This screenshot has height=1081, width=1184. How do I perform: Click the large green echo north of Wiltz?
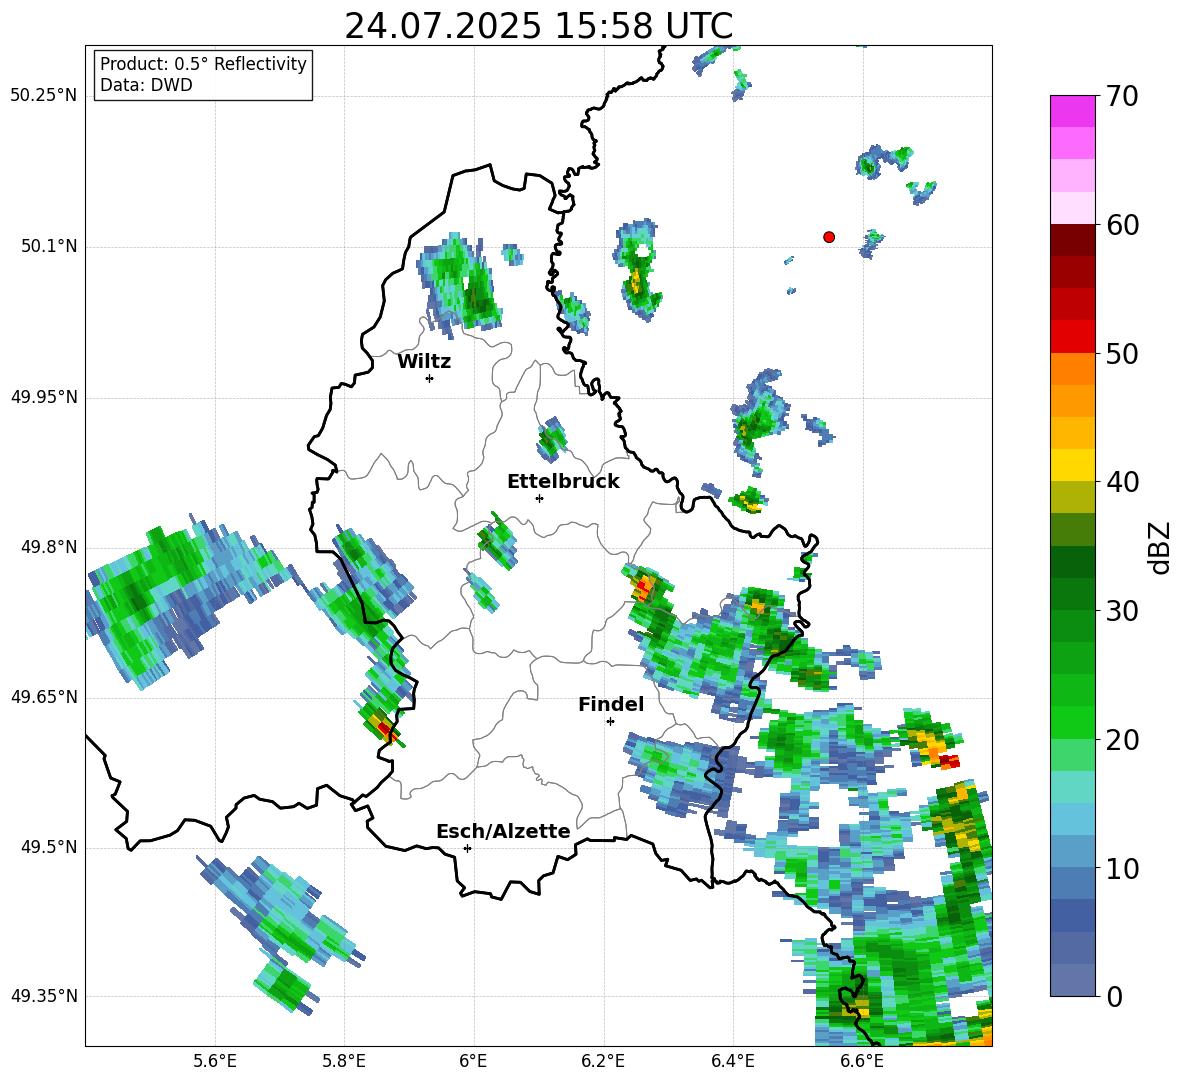click(x=461, y=283)
